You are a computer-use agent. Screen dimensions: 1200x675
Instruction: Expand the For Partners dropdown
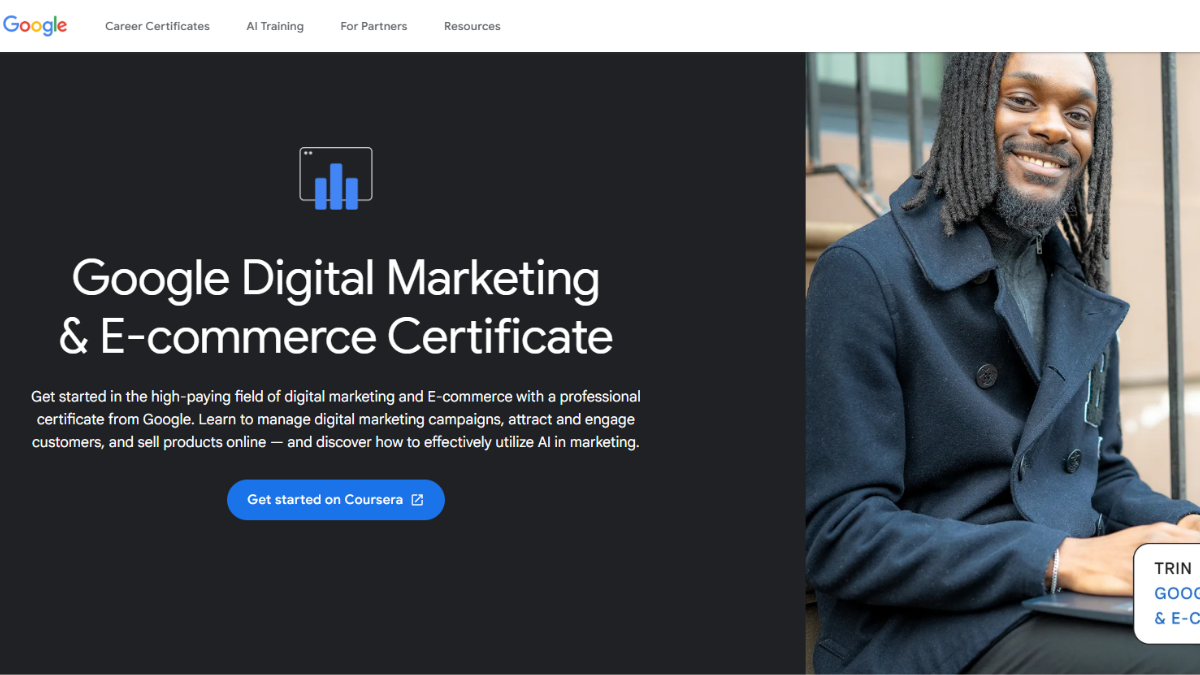tap(373, 26)
